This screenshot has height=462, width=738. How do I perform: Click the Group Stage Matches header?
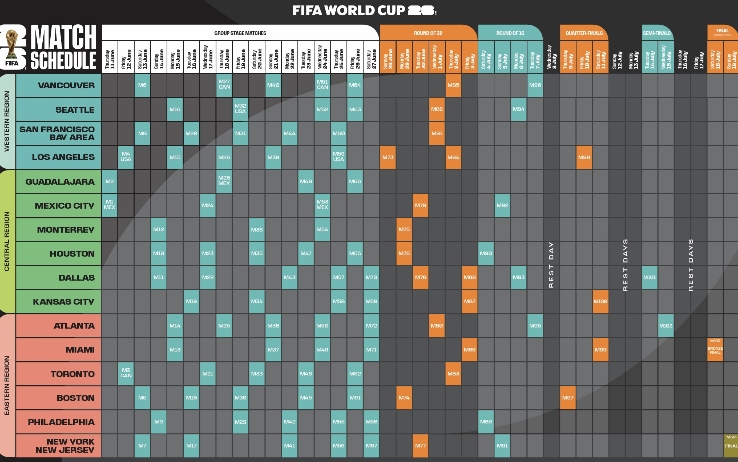coord(239,32)
